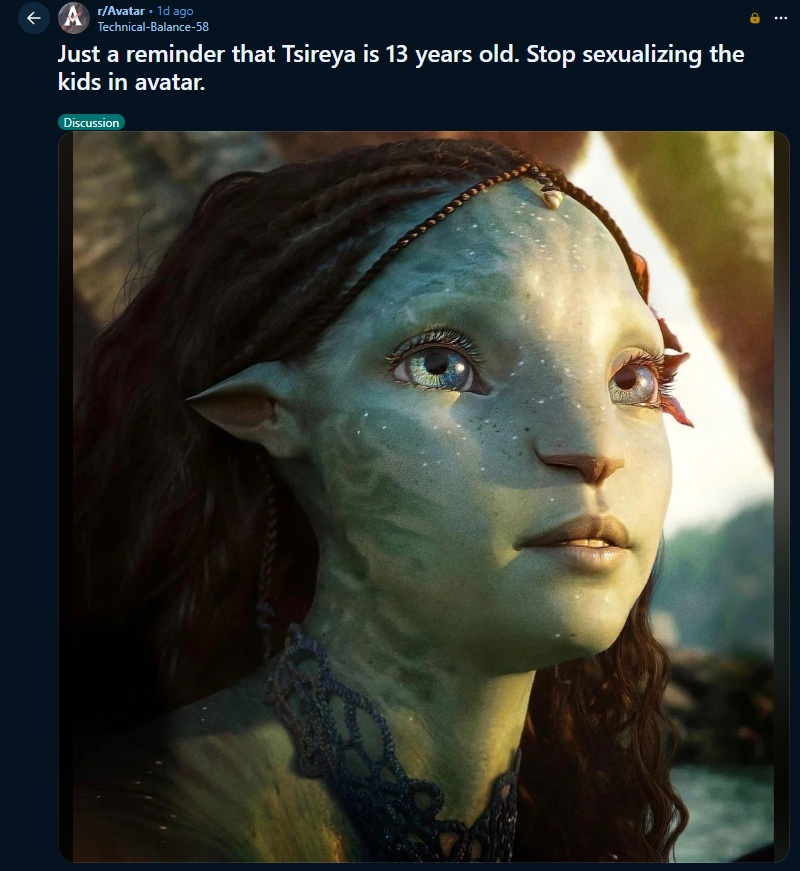800x871 pixels.
Task: Go back using the left arrow button
Action: coord(34,18)
